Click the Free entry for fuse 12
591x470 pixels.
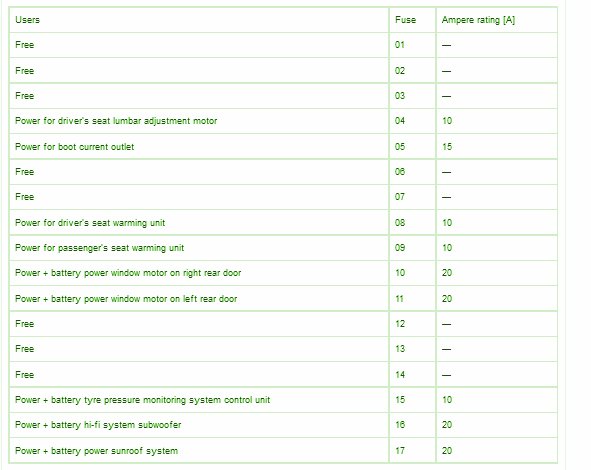coord(24,324)
